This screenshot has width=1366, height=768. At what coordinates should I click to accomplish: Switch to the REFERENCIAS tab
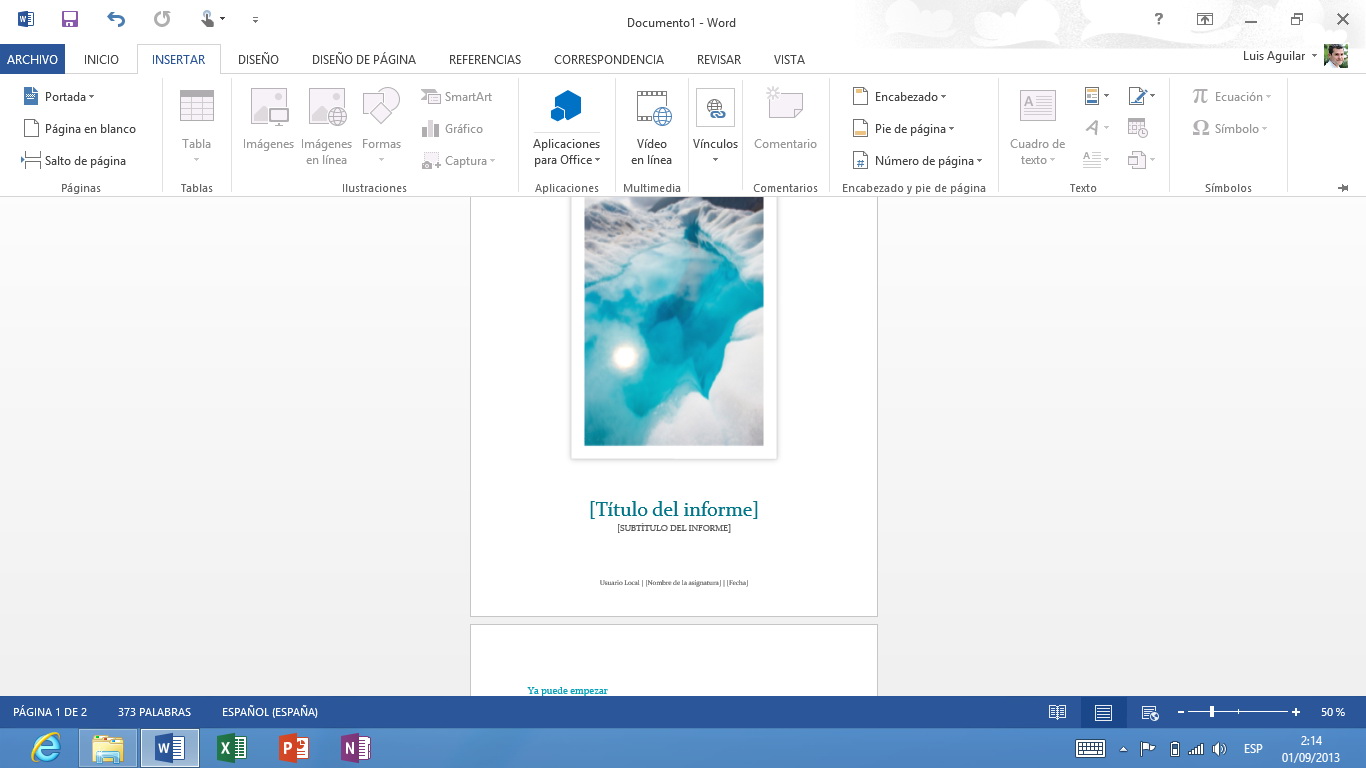tap(485, 59)
